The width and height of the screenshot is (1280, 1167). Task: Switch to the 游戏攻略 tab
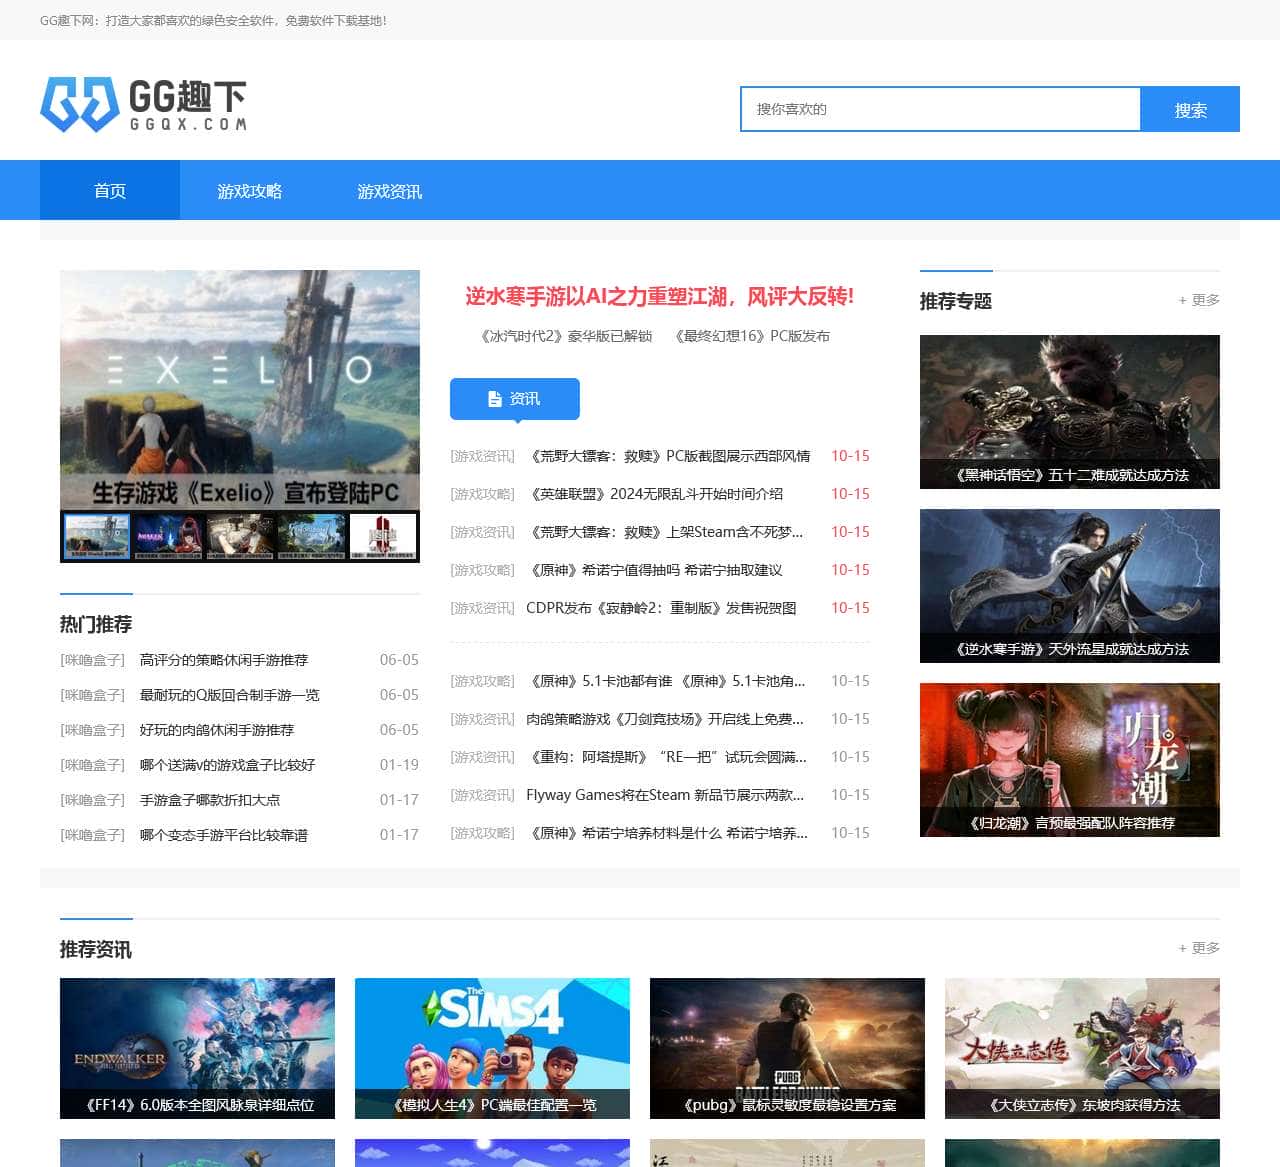(x=248, y=190)
